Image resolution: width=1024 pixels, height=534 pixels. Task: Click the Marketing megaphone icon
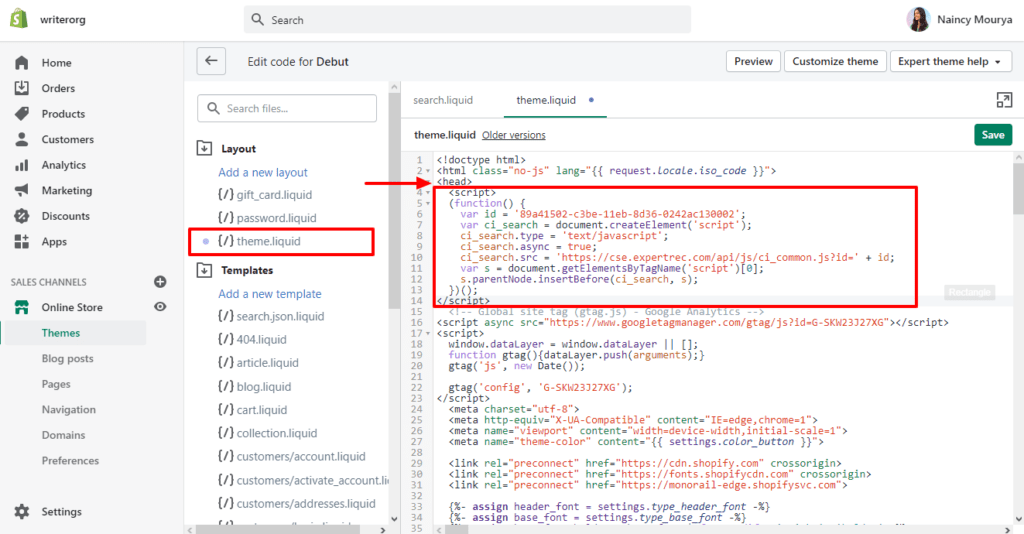point(22,191)
